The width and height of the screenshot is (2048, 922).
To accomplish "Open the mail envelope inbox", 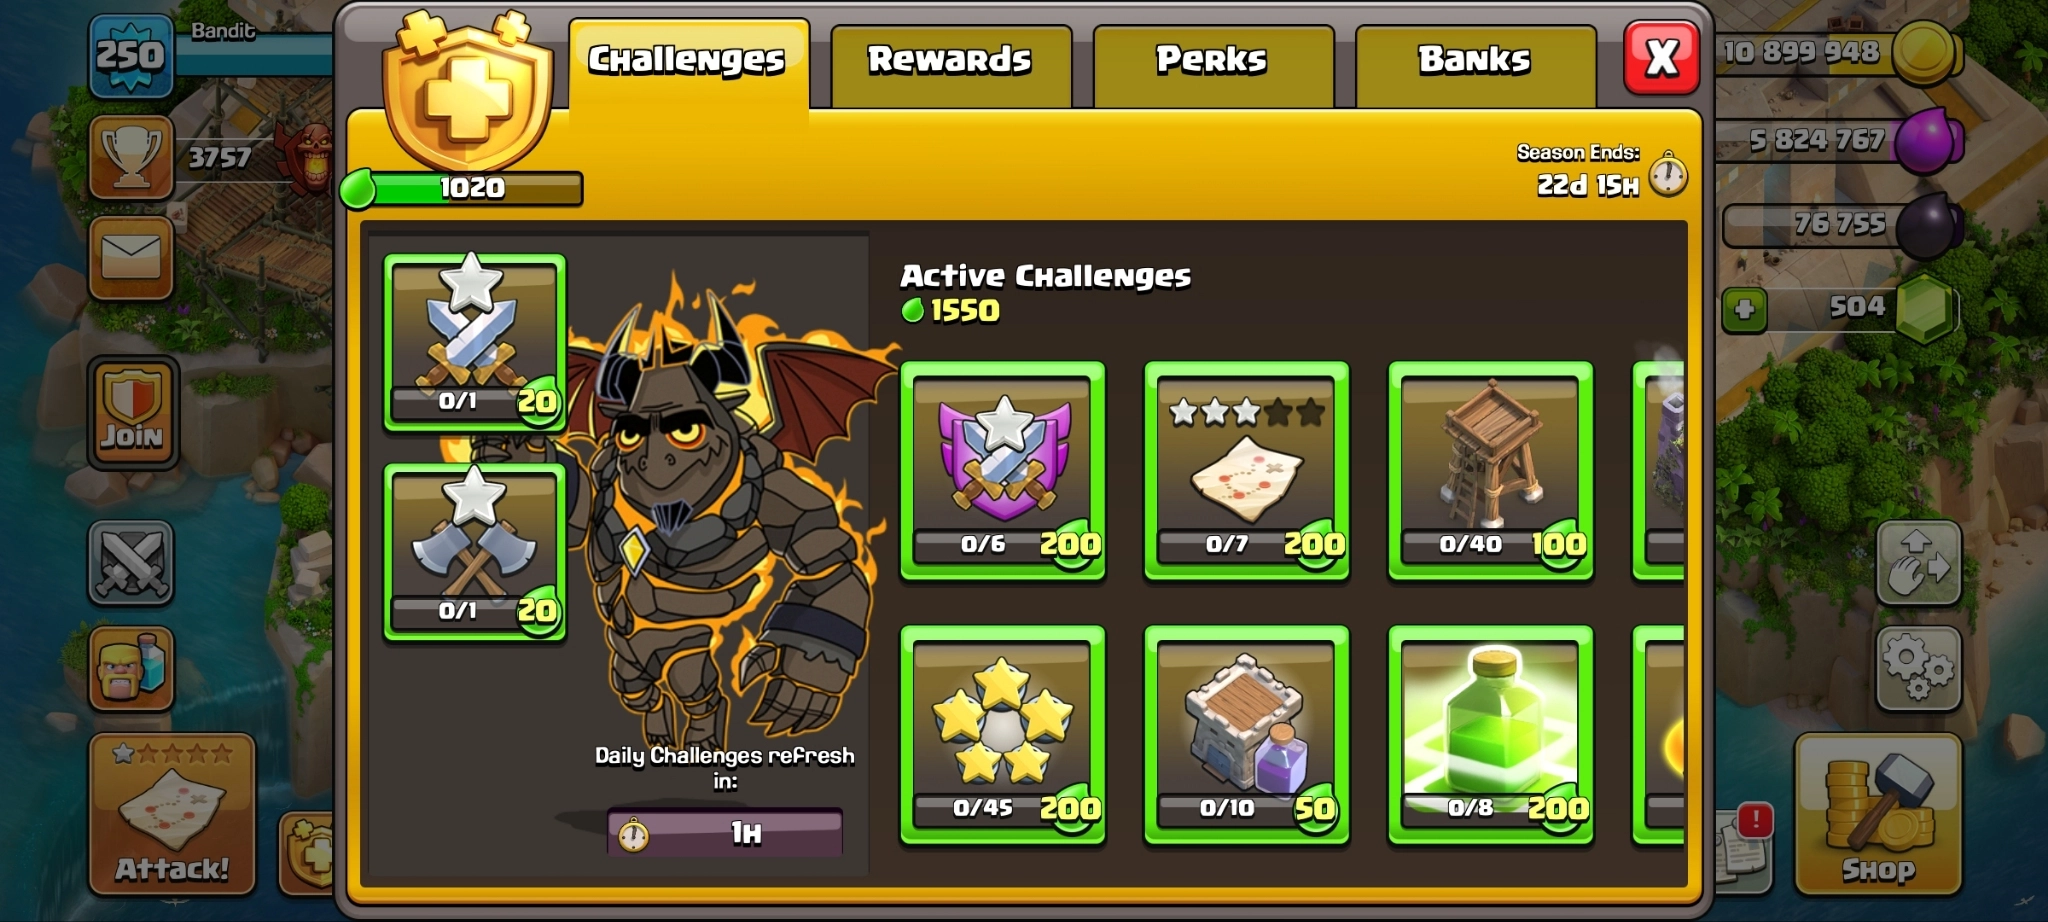I will point(131,258).
